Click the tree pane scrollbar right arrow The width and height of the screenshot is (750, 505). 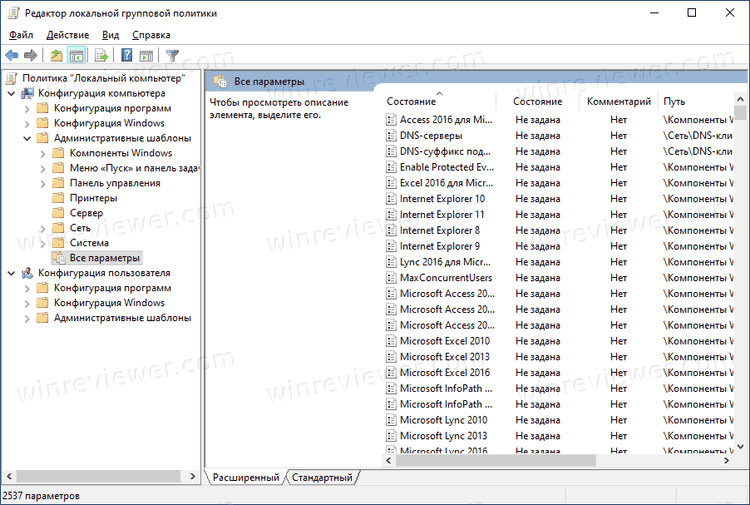click(x=192, y=476)
